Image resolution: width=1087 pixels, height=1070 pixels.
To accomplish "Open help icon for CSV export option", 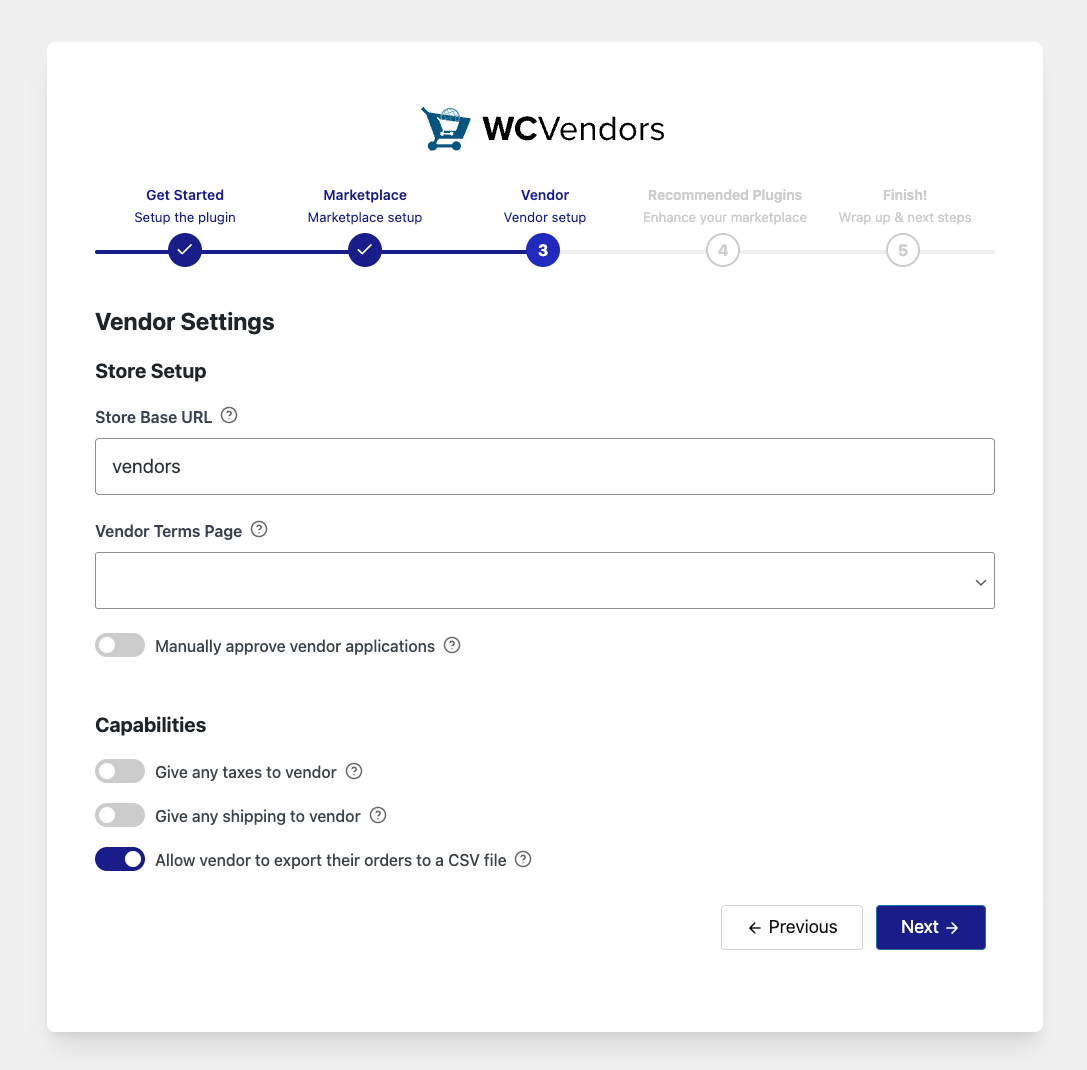I will [x=523, y=859].
